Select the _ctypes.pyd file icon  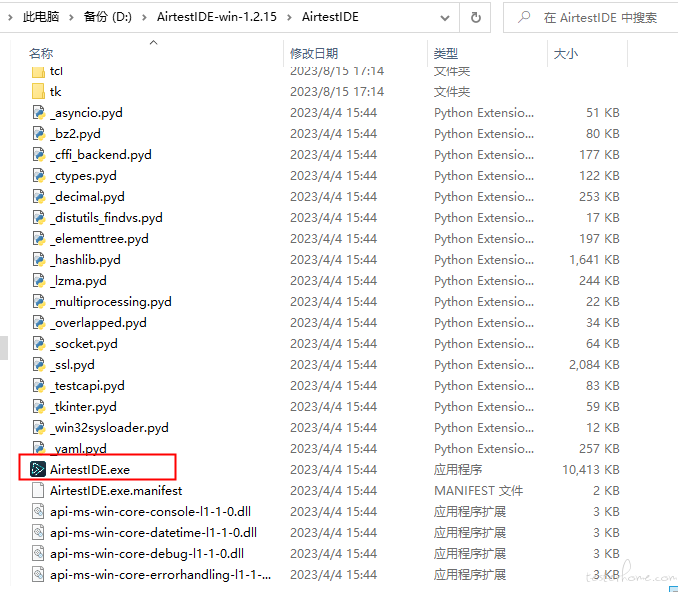click(x=38, y=176)
